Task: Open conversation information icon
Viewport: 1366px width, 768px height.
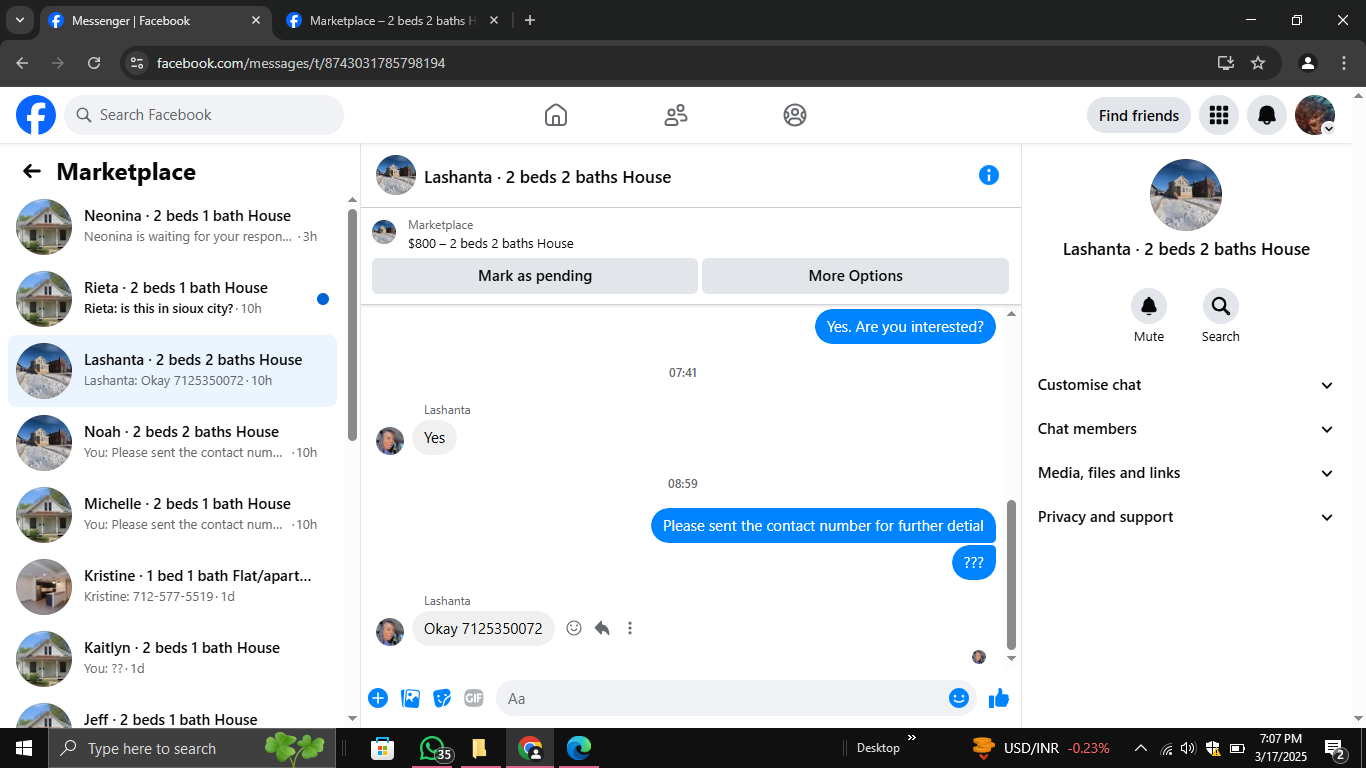Action: pyautogui.click(x=989, y=175)
